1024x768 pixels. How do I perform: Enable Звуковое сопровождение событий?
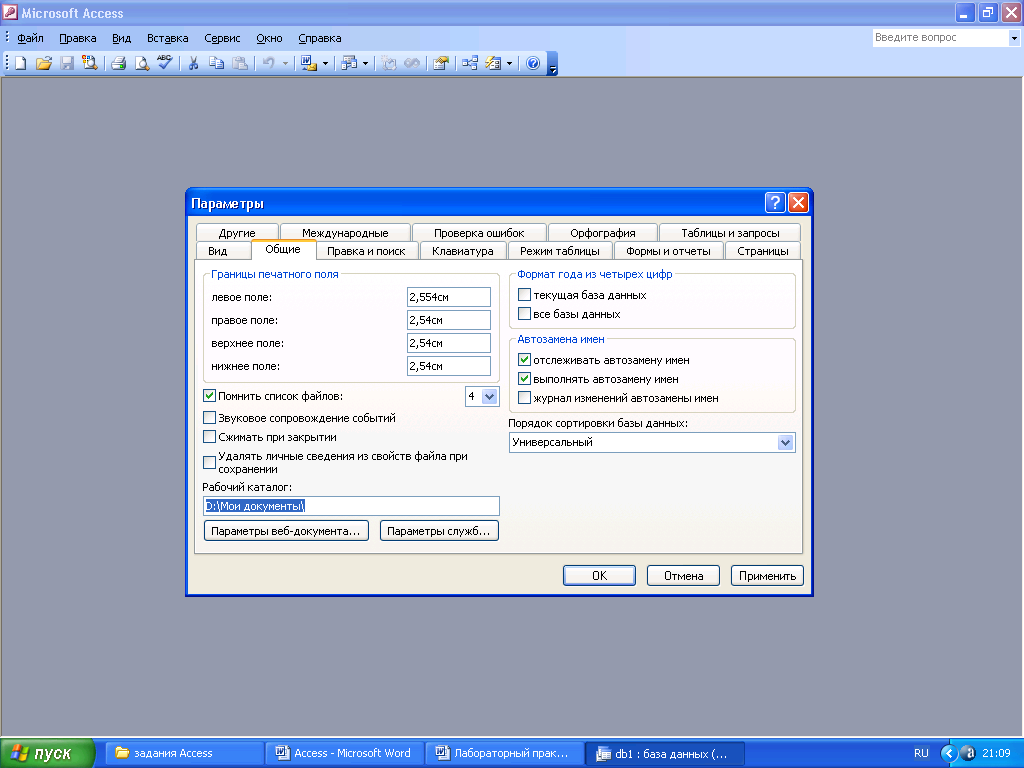click(x=210, y=418)
